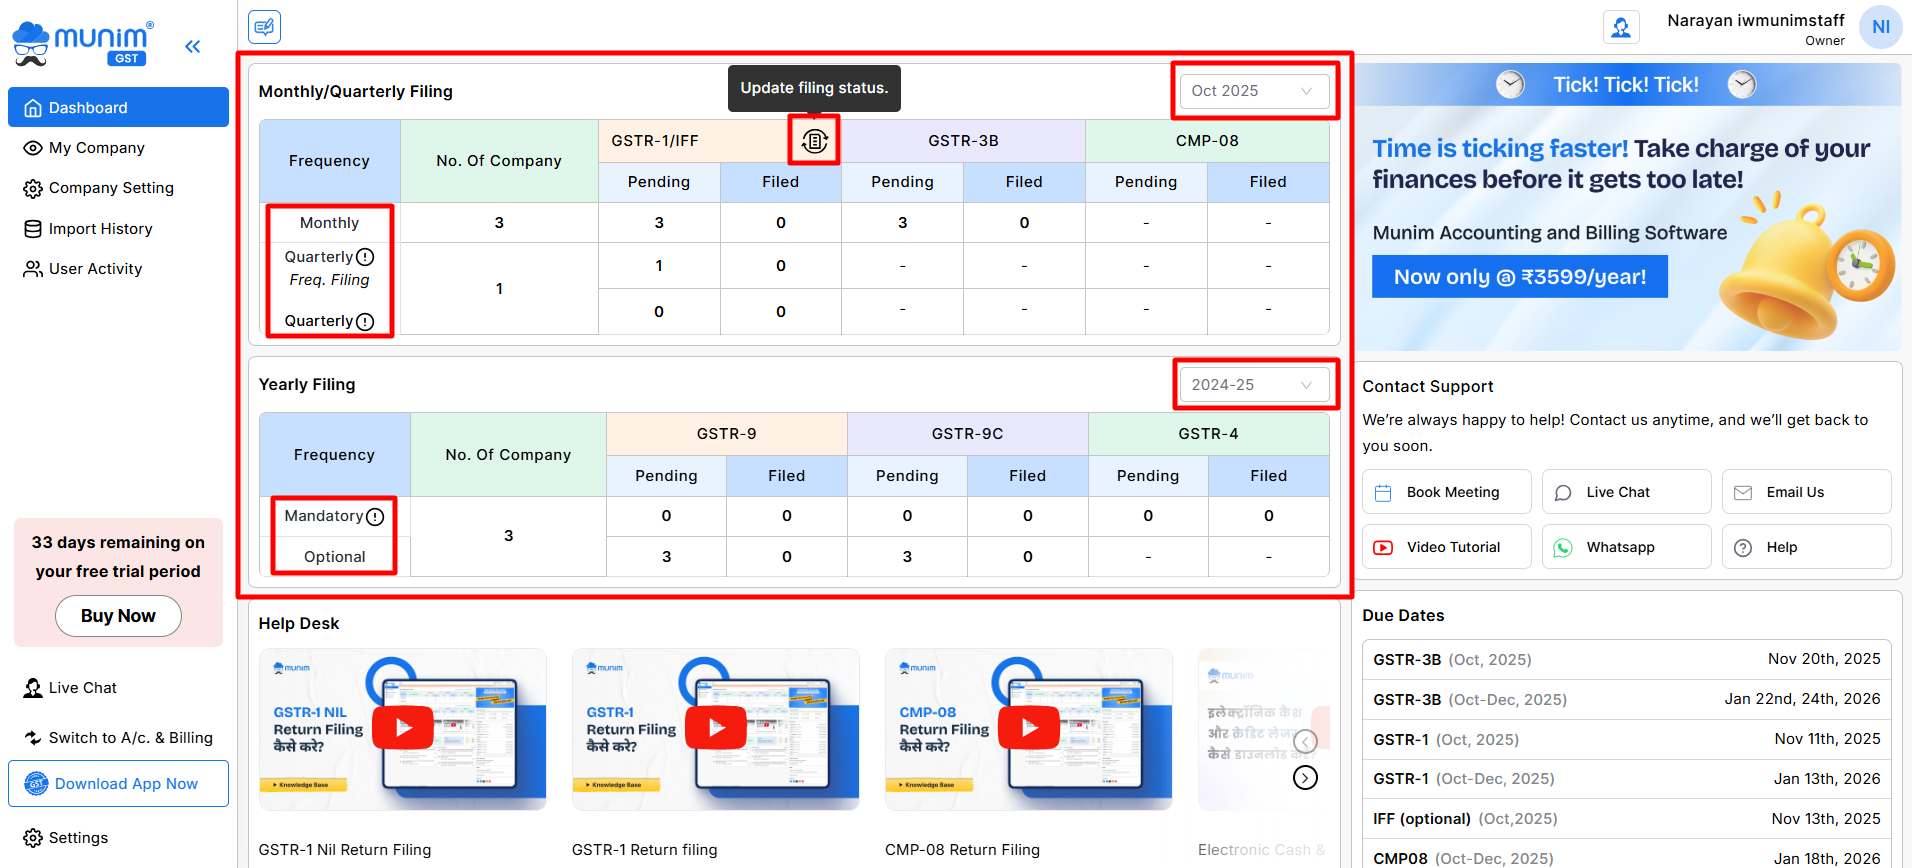
Task: Open the Oct 2025 month dropdown
Action: coord(1254,91)
